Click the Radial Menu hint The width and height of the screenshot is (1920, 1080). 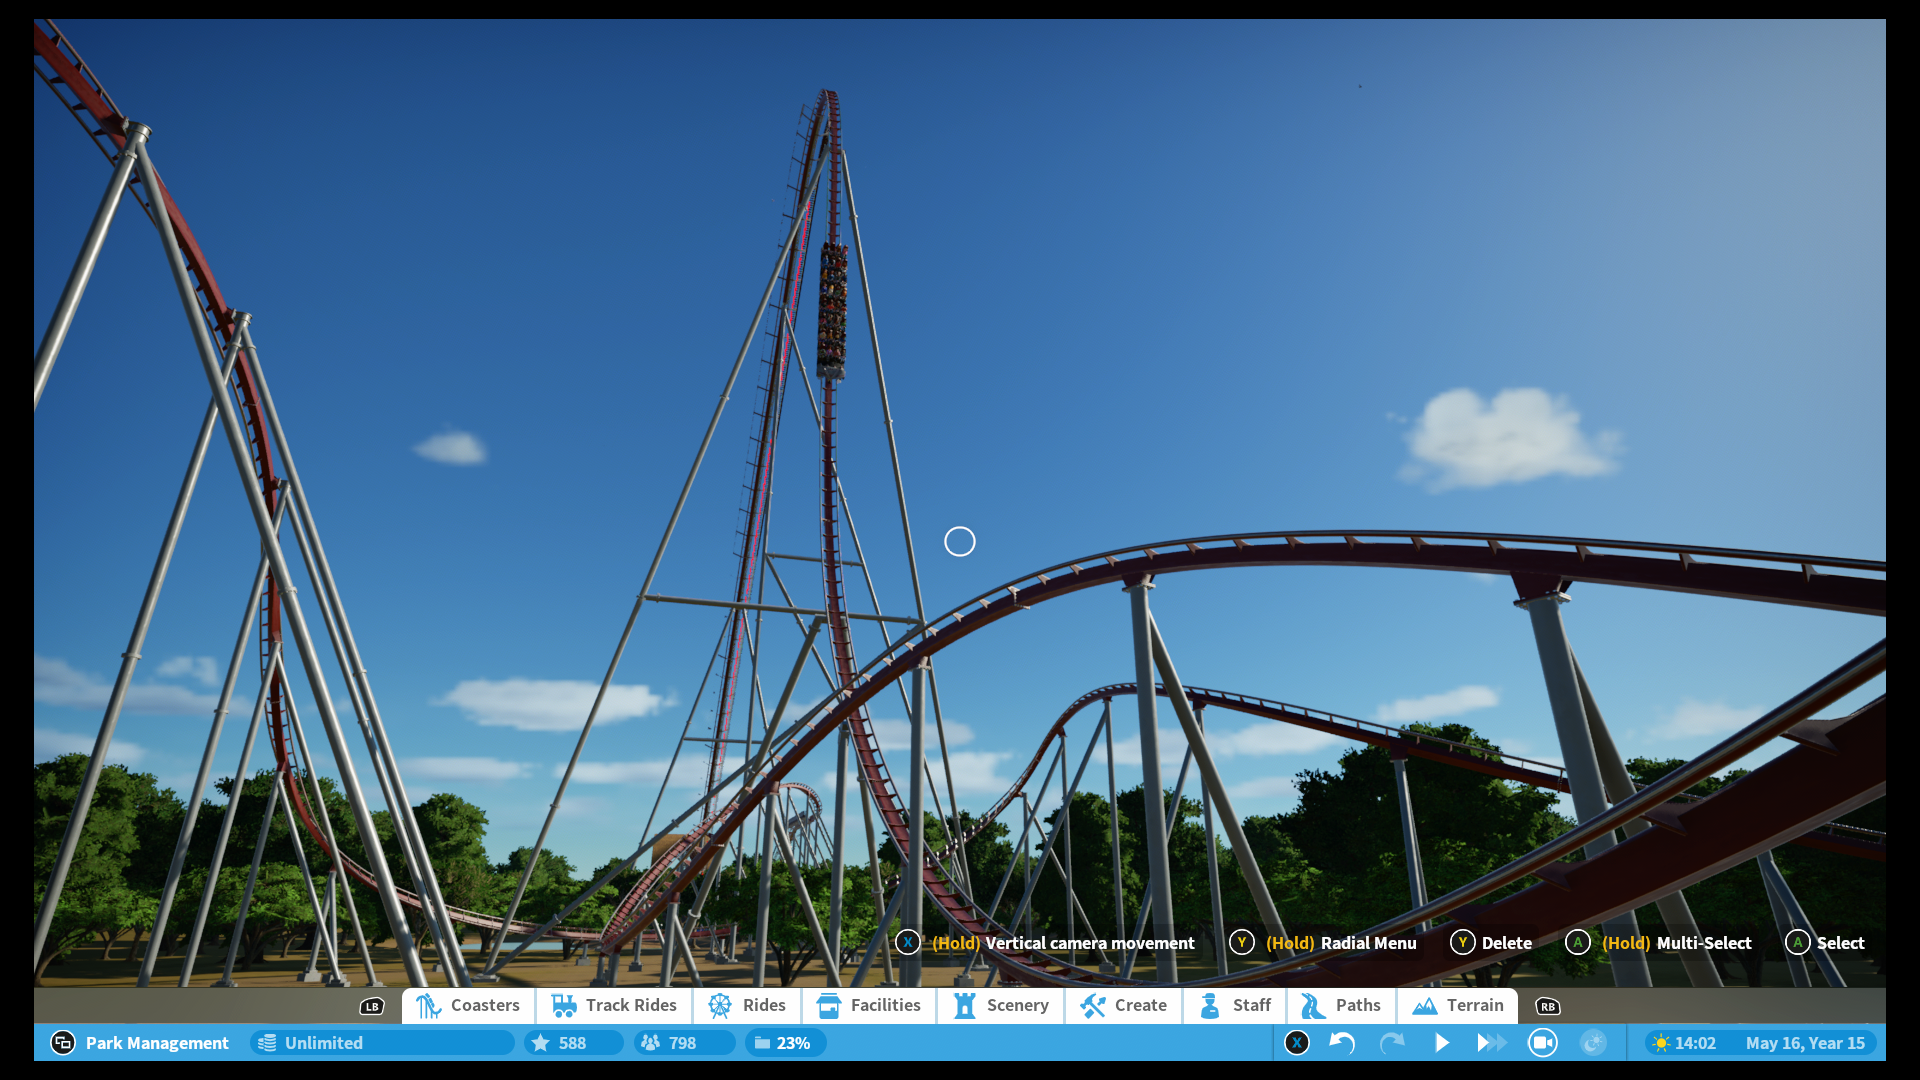1323,943
